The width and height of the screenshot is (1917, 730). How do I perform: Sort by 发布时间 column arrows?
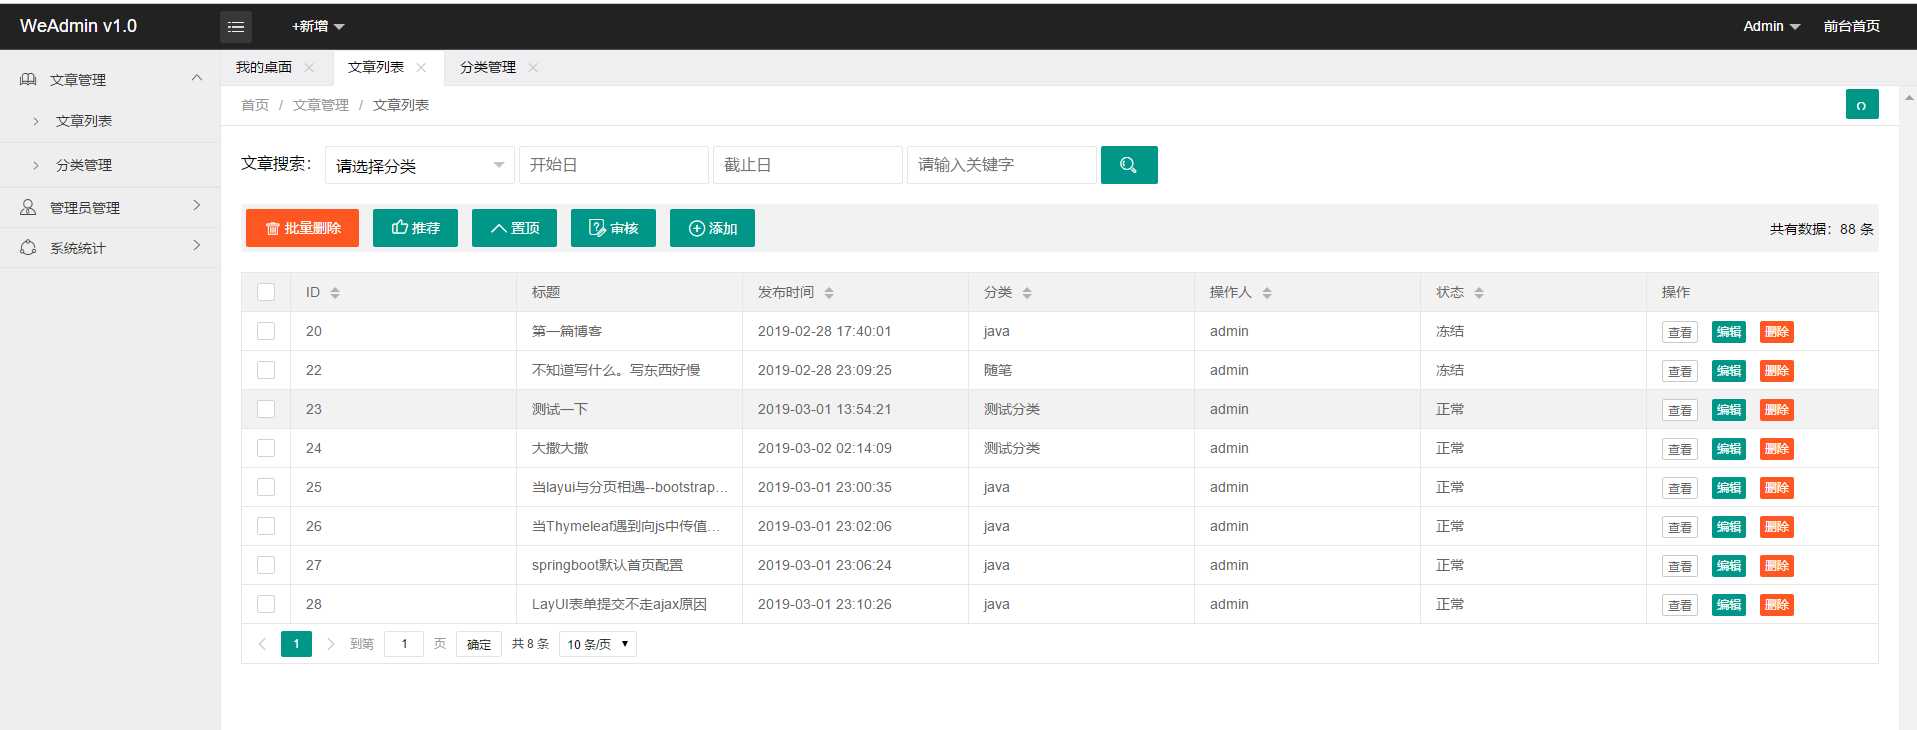pos(829,293)
